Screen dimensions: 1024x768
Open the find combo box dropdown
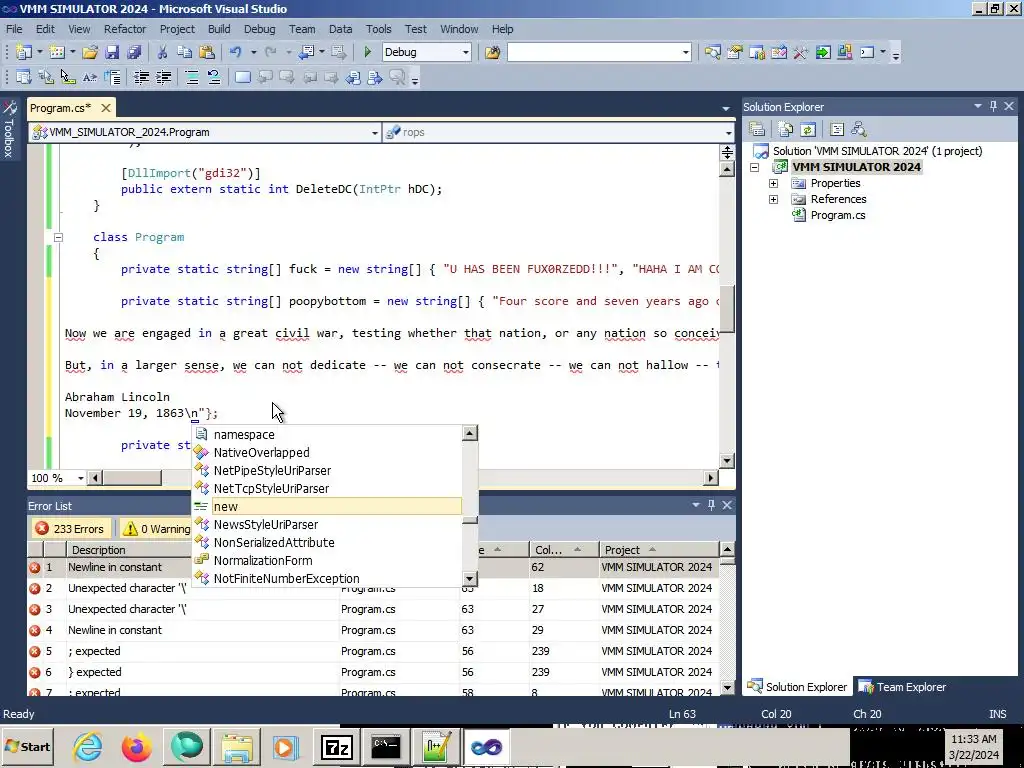pyautogui.click(x=685, y=52)
